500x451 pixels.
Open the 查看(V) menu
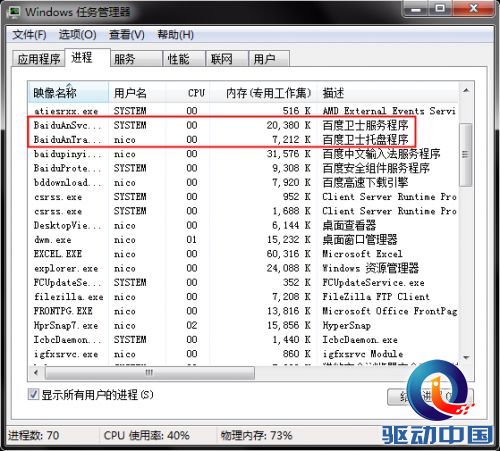pyautogui.click(x=127, y=35)
